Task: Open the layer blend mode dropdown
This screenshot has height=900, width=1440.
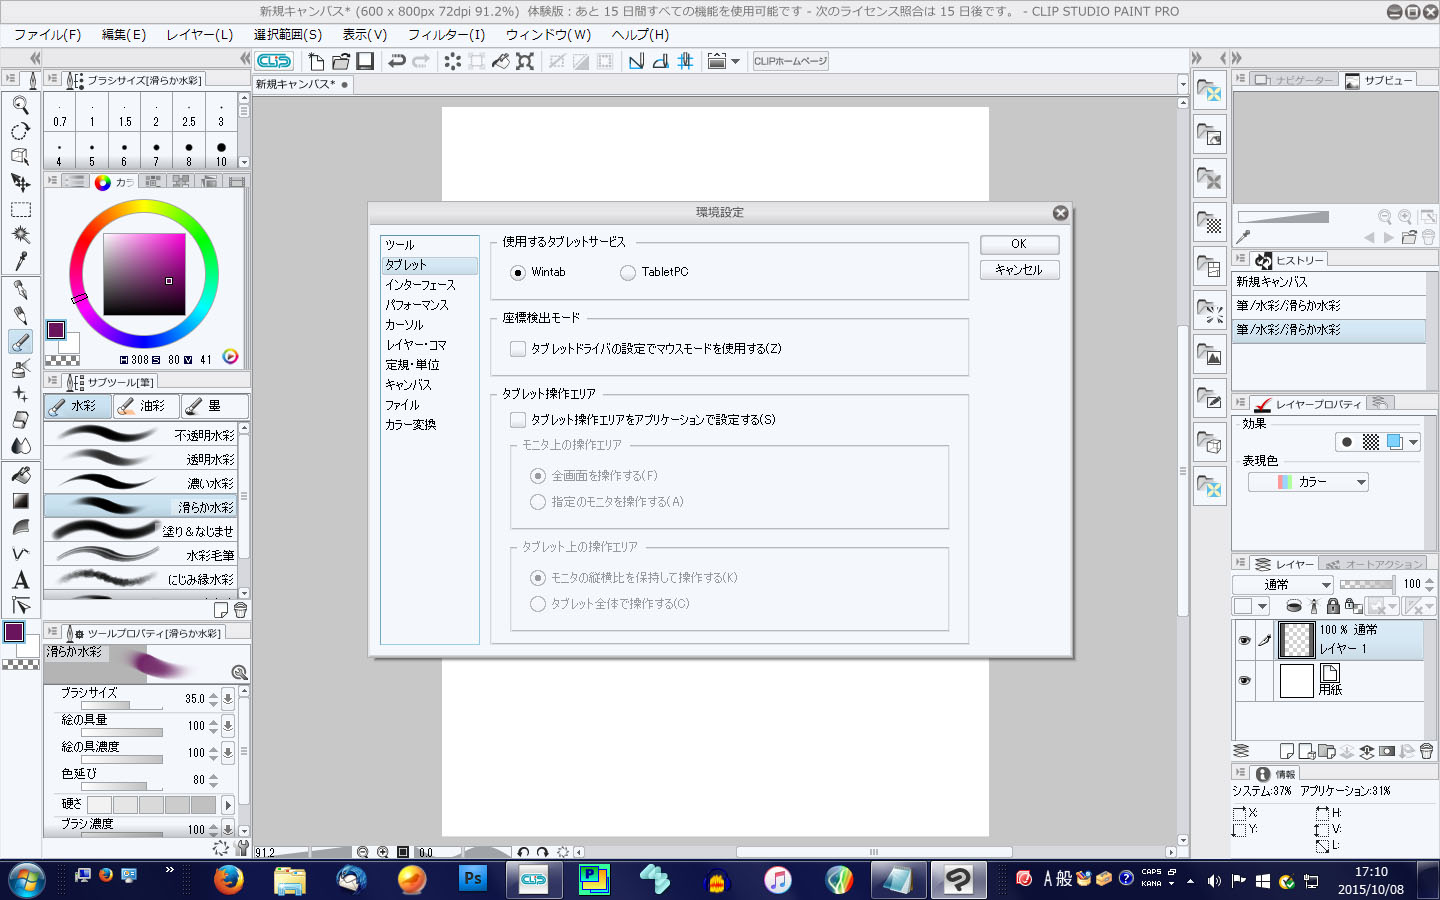Action: [1283, 584]
